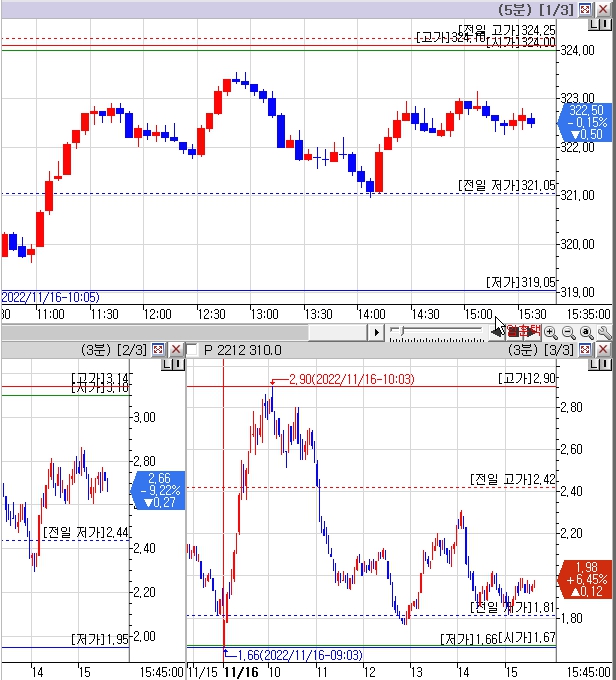This screenshot has width=616, height=680.
Task: Click the magnifier icon marked 'a'
Action: pos(587,333)
